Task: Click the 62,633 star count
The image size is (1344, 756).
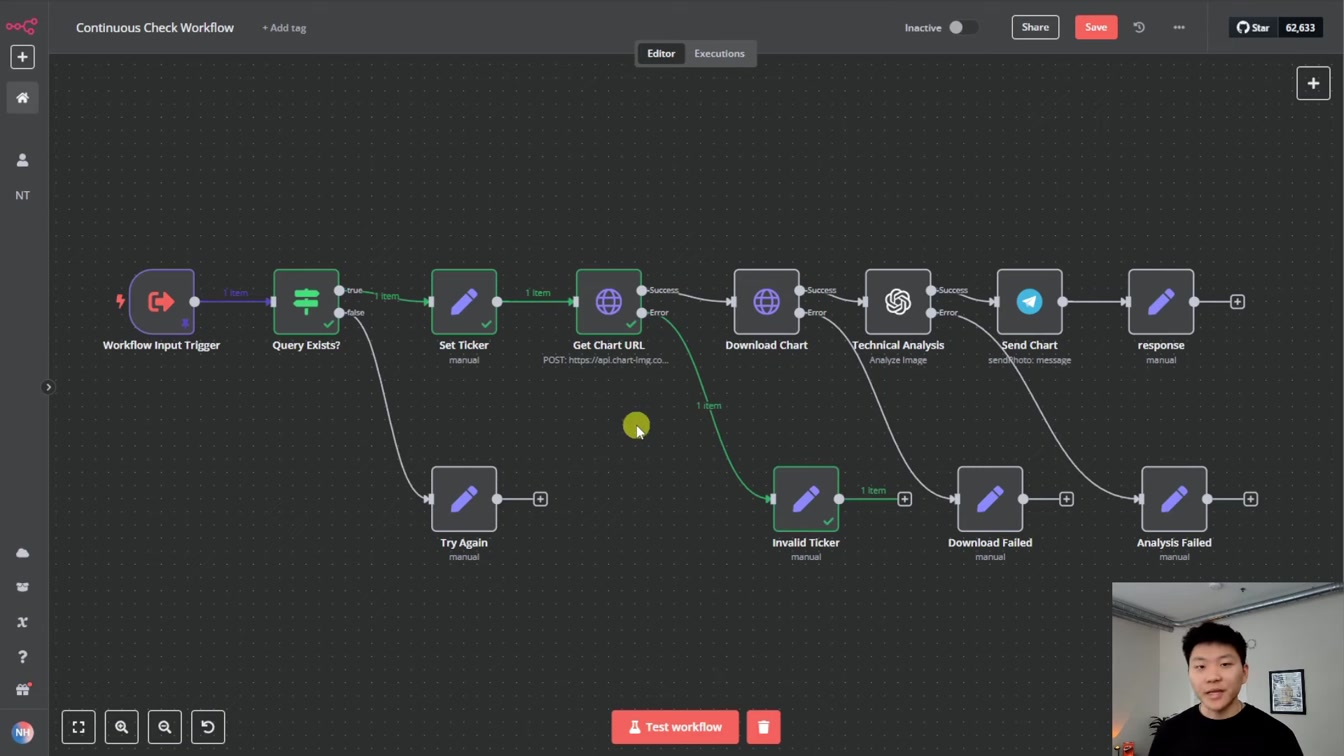Action: pyautogui.click(x=1300, y=27)
